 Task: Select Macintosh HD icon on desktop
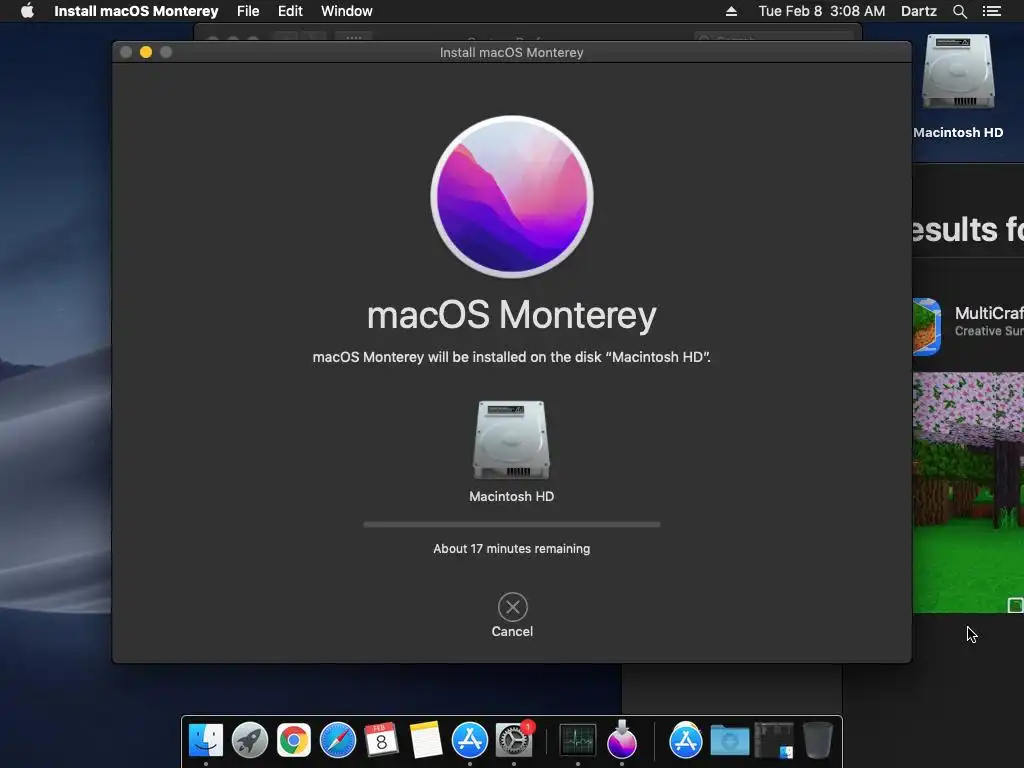click(x=958, y=72)
